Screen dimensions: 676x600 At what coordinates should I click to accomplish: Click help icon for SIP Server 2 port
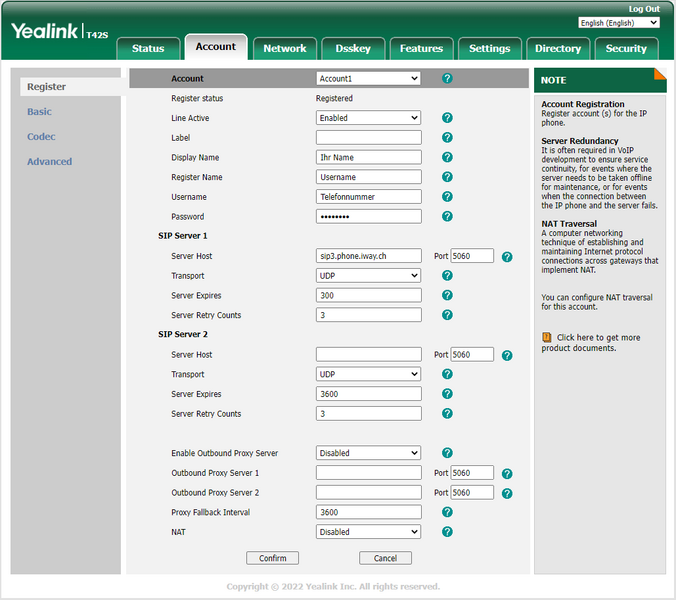pyautogui.click(x=507, y=356)
